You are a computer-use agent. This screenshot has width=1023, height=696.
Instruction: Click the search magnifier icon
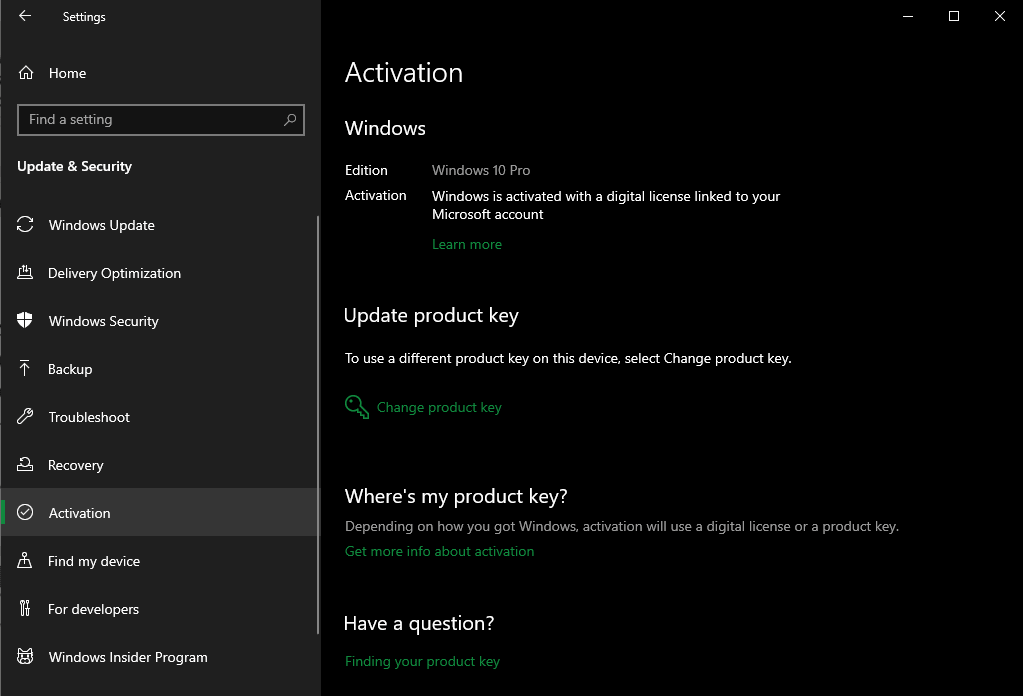[x=290, y=119]
